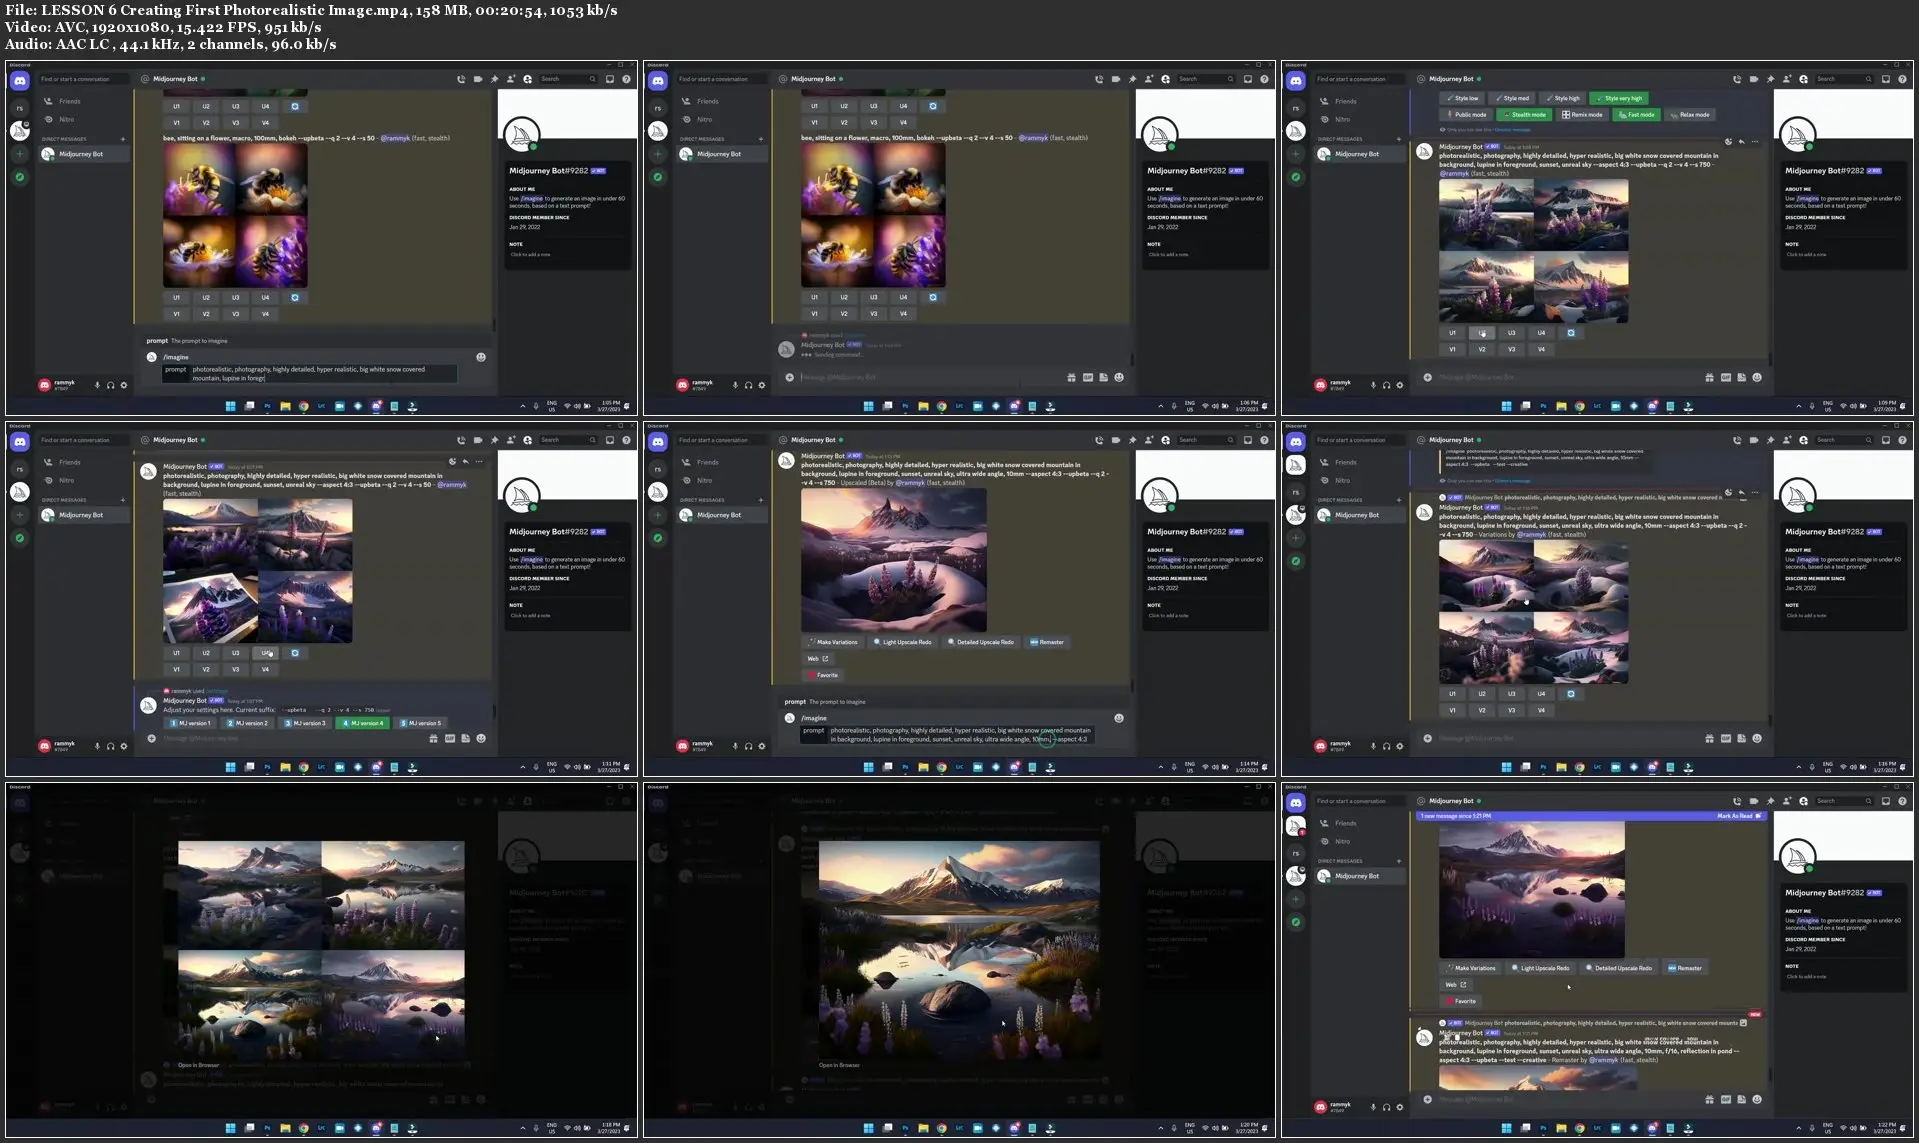Click Open in Browser under single mountain lake lightbox
Image resolution: width=1919 pixels, height=1143 pixels.
839,1065
